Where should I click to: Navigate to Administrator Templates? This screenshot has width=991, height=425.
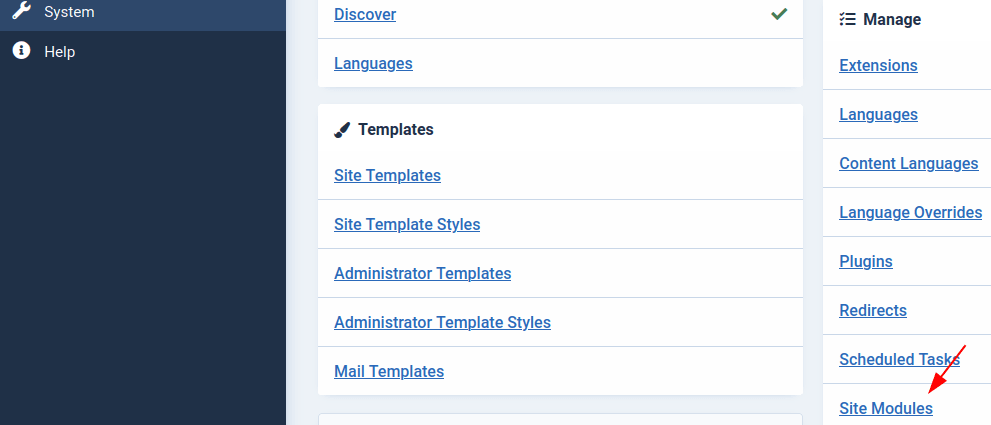coord(422,273)
